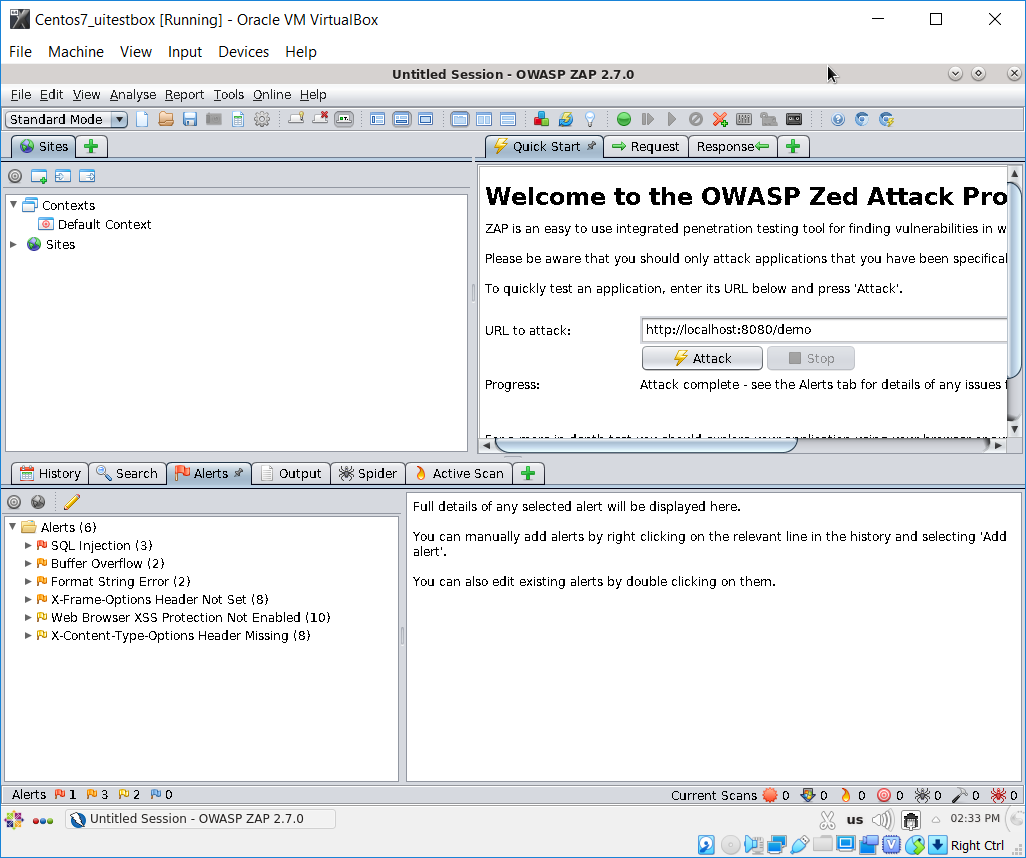Image resolution: width=1026 pixels, height=858 pixels.
Task: Click the blue question mark help icon
Action: 838,119
